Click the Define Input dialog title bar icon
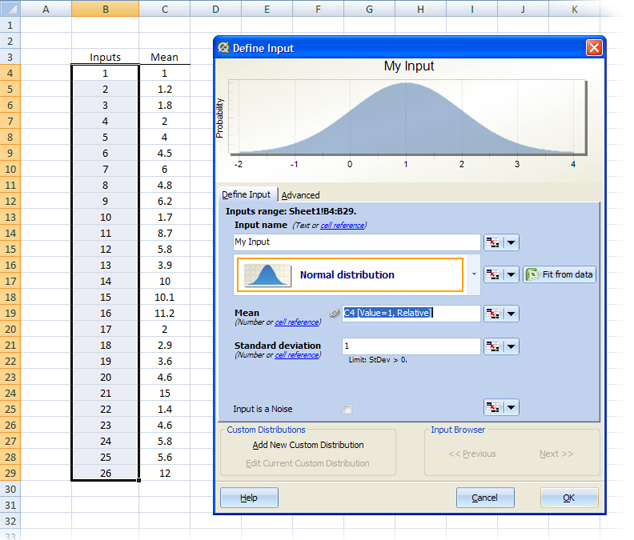 tap(223, 47)
